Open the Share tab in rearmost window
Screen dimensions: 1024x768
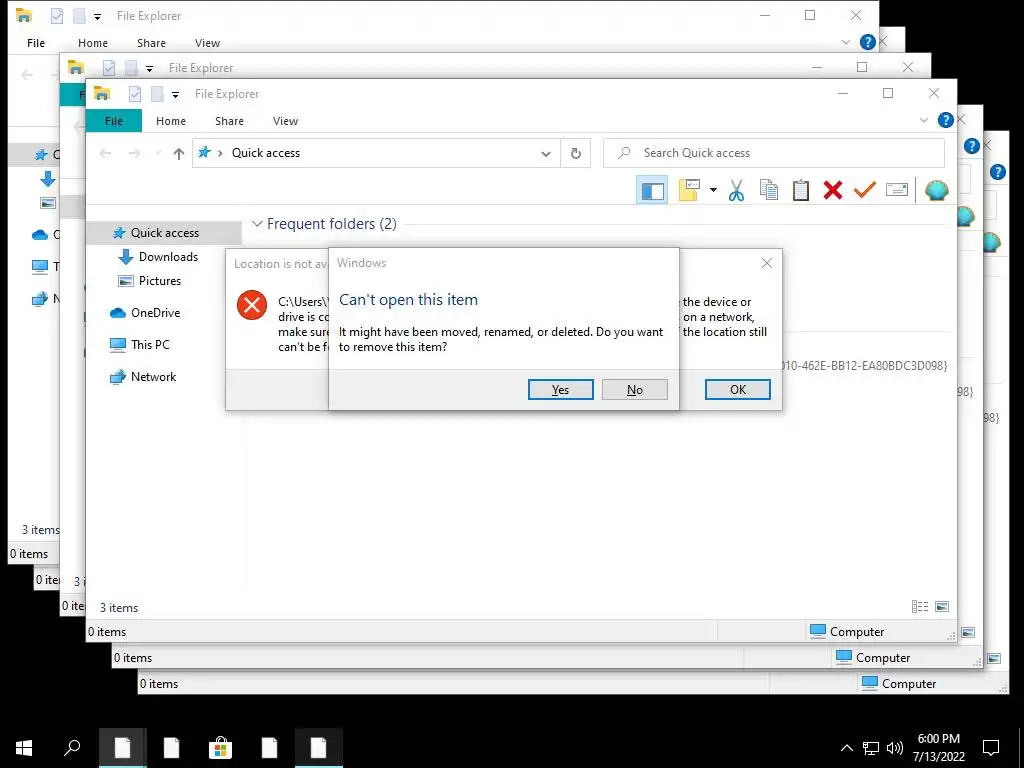coord(151,43)
